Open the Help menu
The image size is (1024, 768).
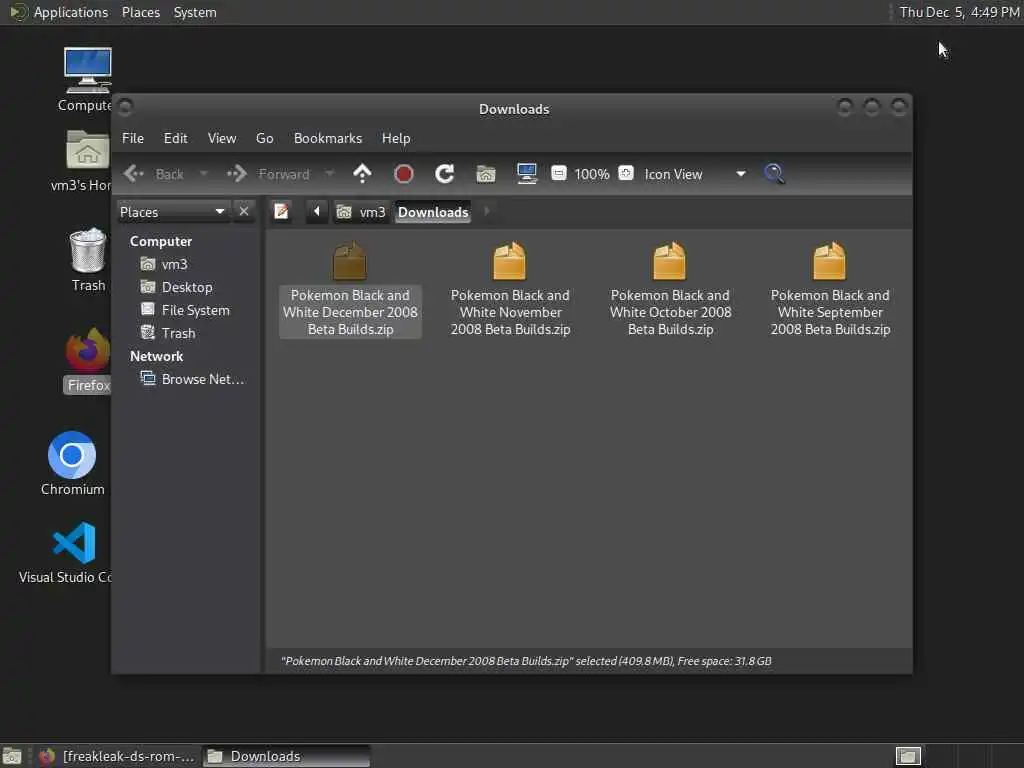pos(396,138)
